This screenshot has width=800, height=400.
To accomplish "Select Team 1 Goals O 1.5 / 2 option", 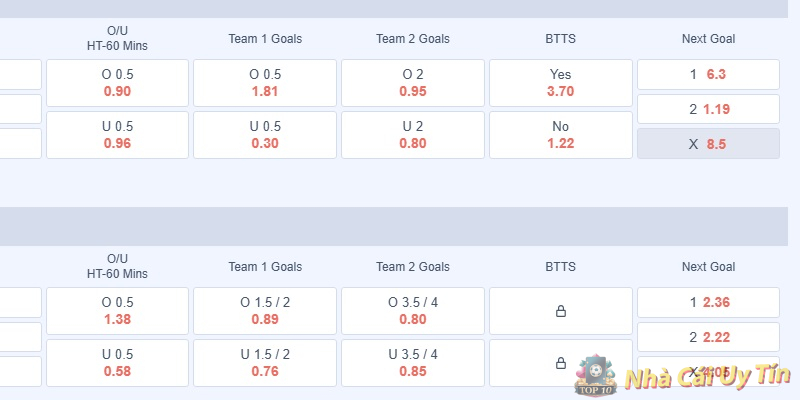I will (265, 311).
